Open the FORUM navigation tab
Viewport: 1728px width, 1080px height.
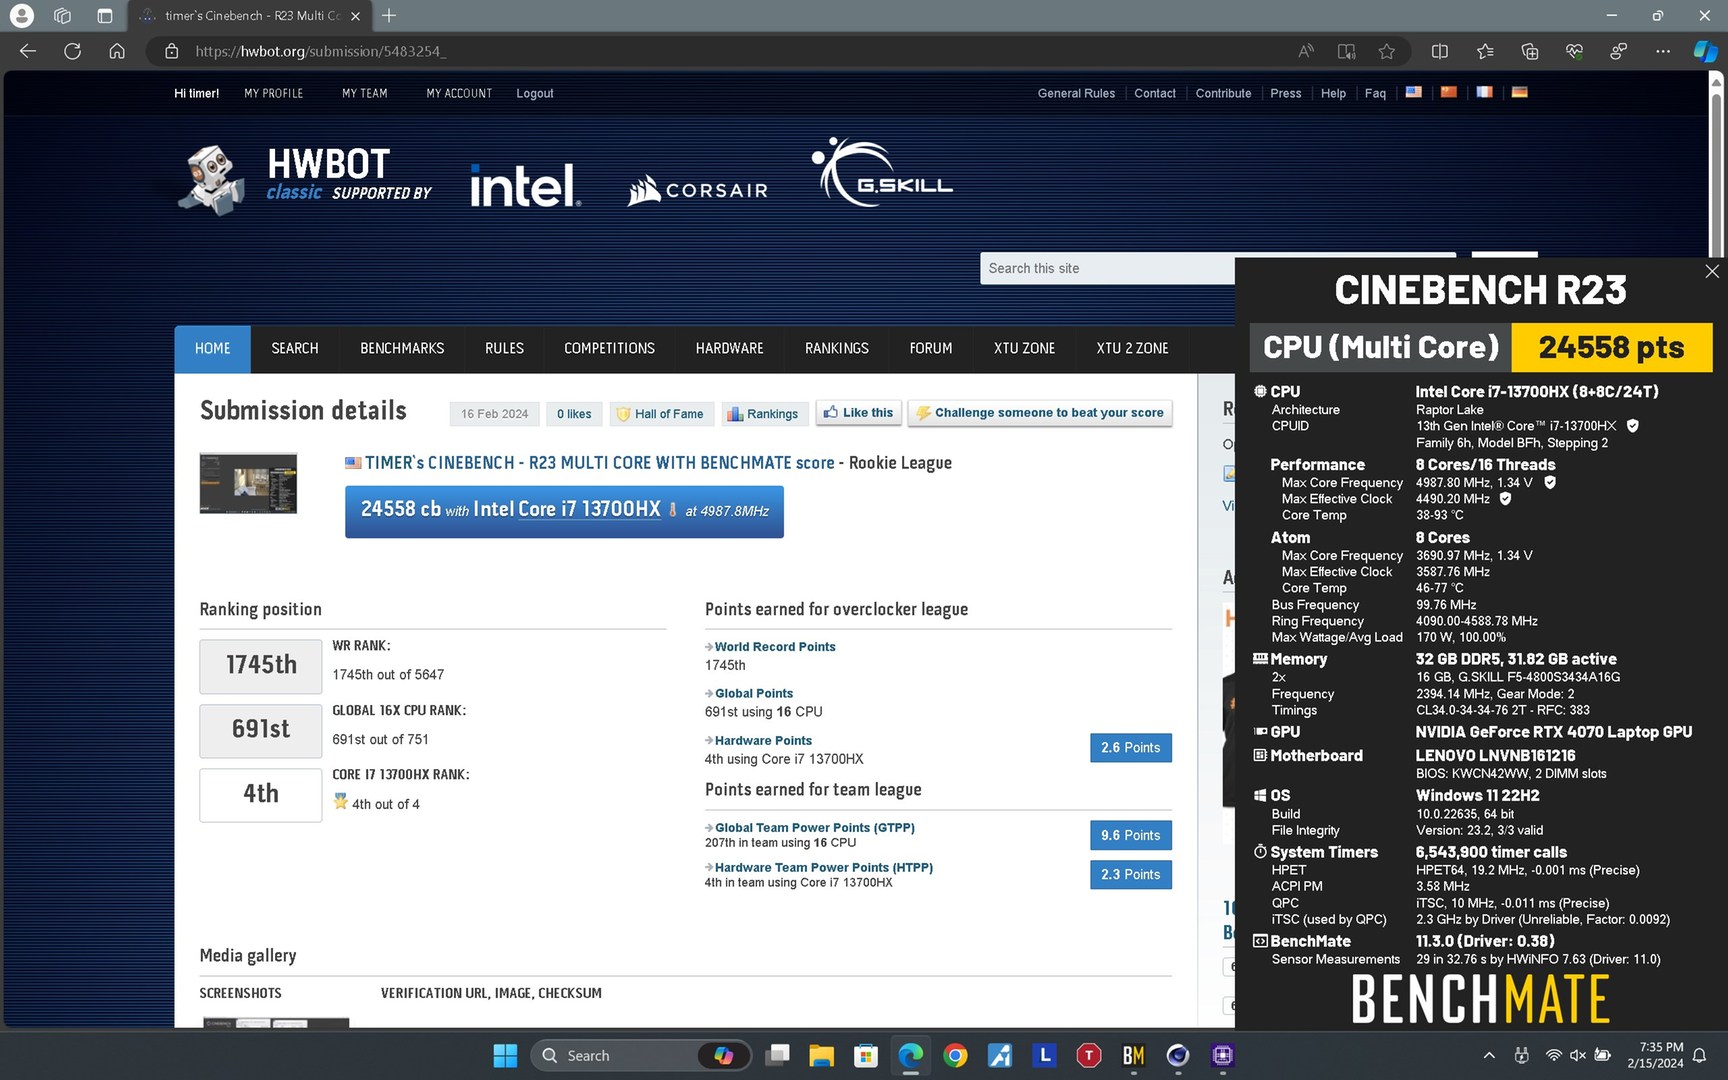pyautogui.click(x=930, y=349)
